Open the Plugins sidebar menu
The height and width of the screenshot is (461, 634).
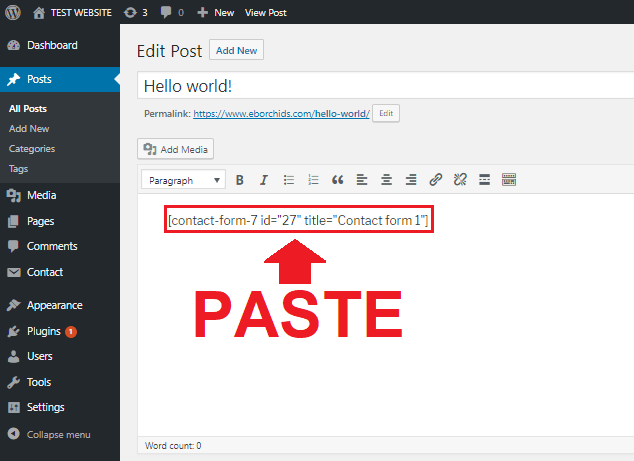pyautogui.click(x=60, y=331)
